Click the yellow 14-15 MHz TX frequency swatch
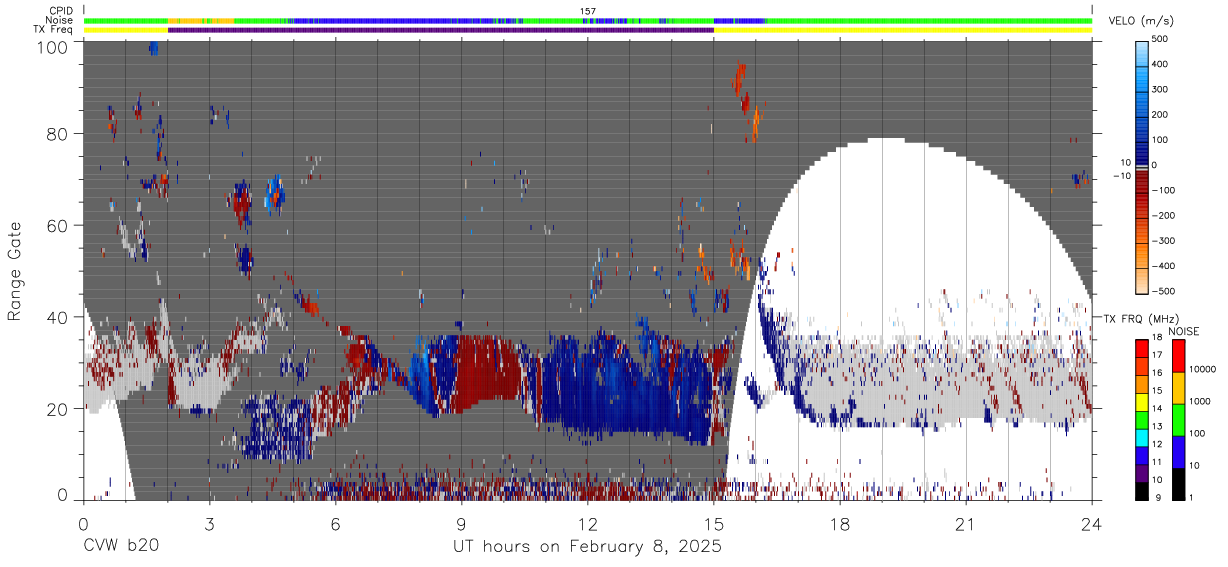The width and height of the screenshot is (1228, 567). pos(1142,401)
